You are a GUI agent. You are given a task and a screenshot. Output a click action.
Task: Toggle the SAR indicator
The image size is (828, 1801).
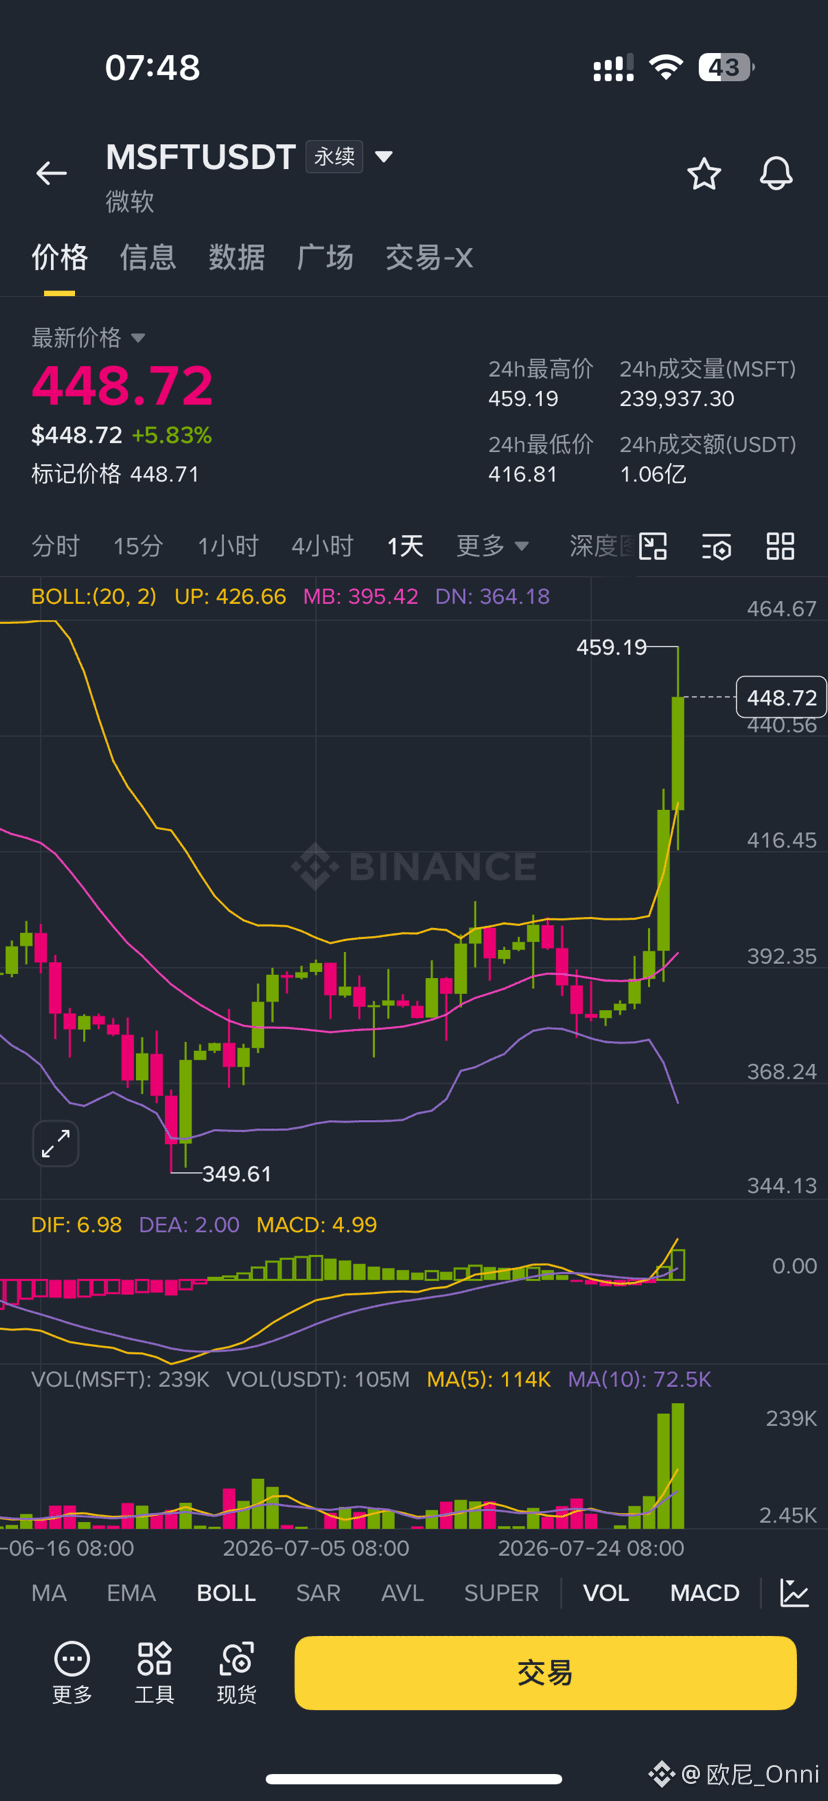[318, 1593]
